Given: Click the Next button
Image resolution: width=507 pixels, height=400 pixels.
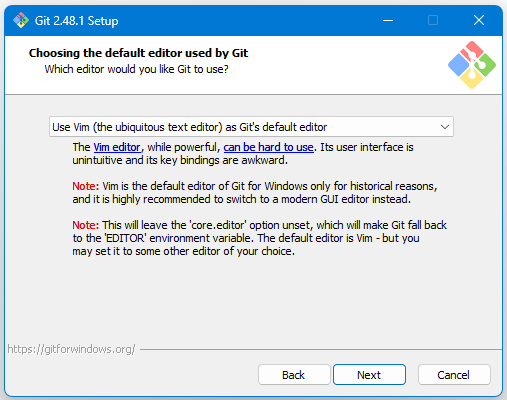Looking at the screenshot, I should click(369, 375).
